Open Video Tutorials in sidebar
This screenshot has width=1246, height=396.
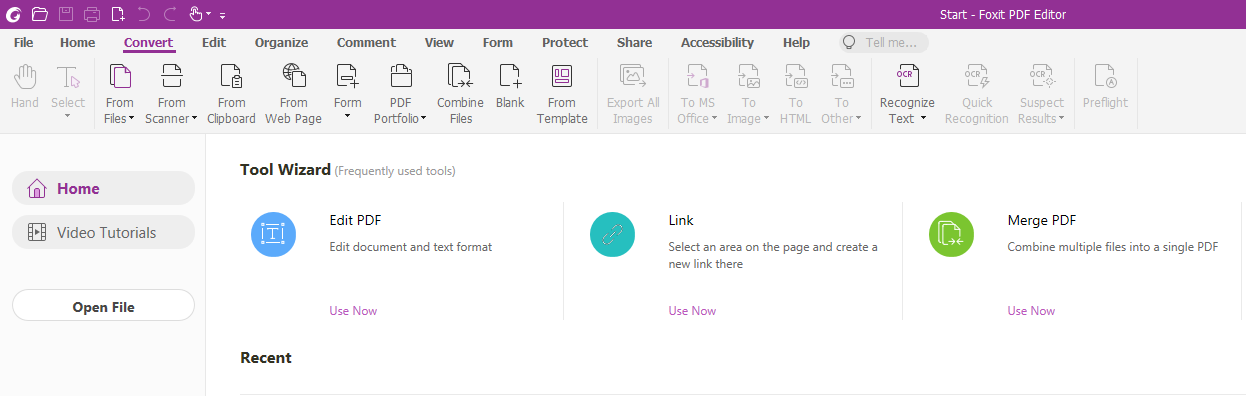103,232
